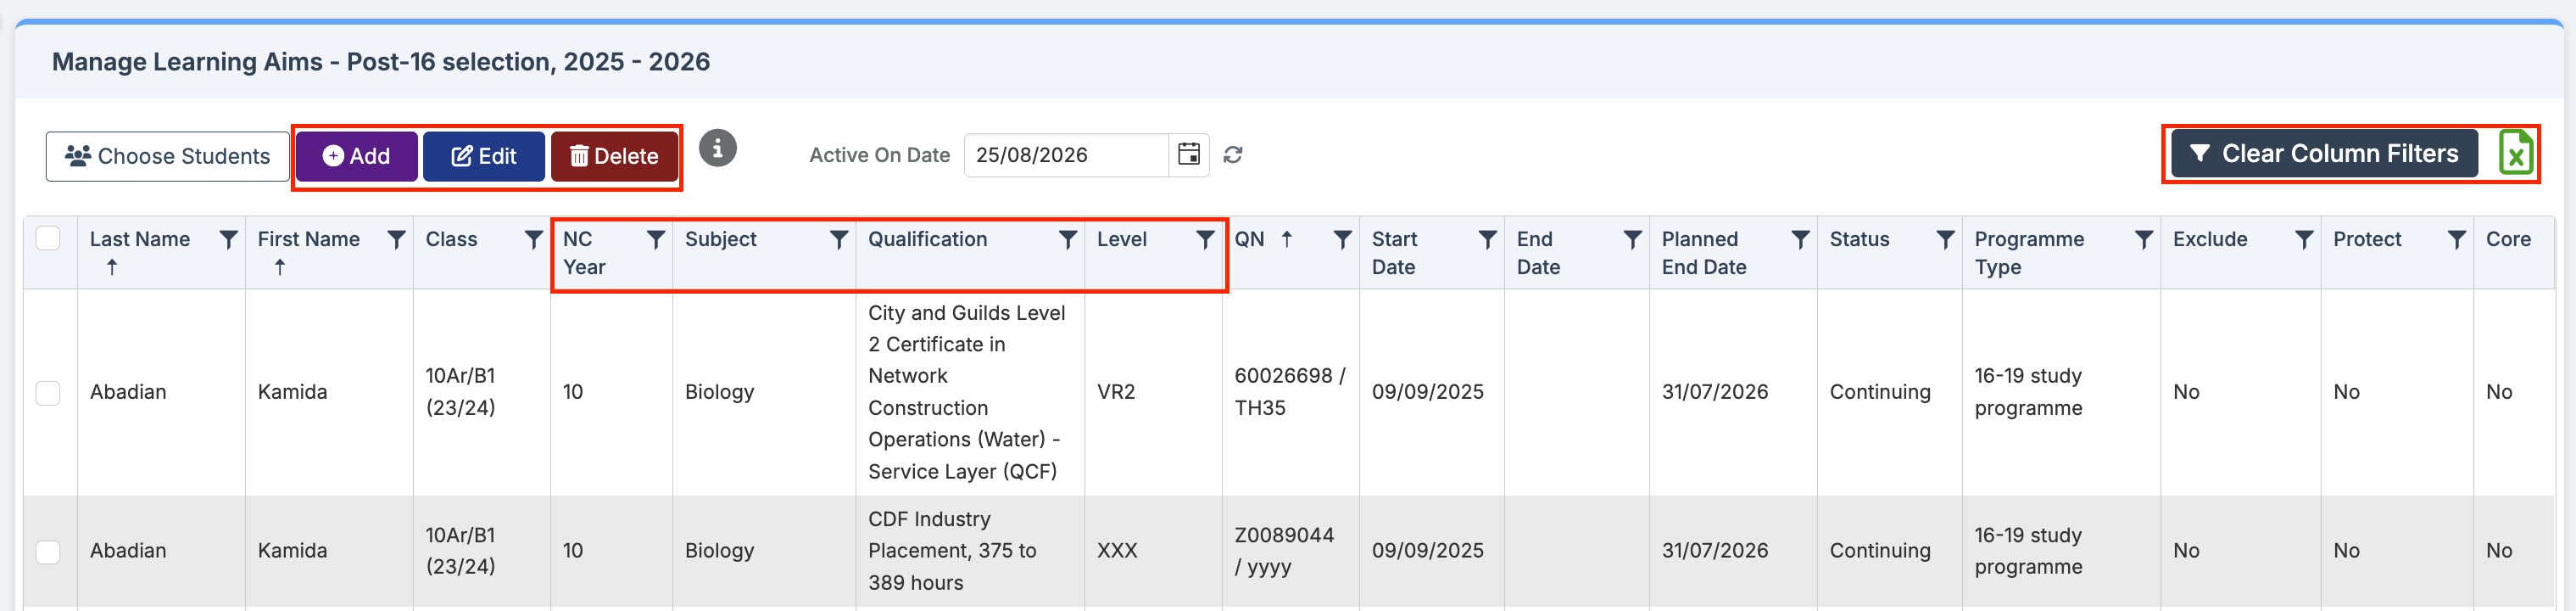Open filter for Level column

1205,239
